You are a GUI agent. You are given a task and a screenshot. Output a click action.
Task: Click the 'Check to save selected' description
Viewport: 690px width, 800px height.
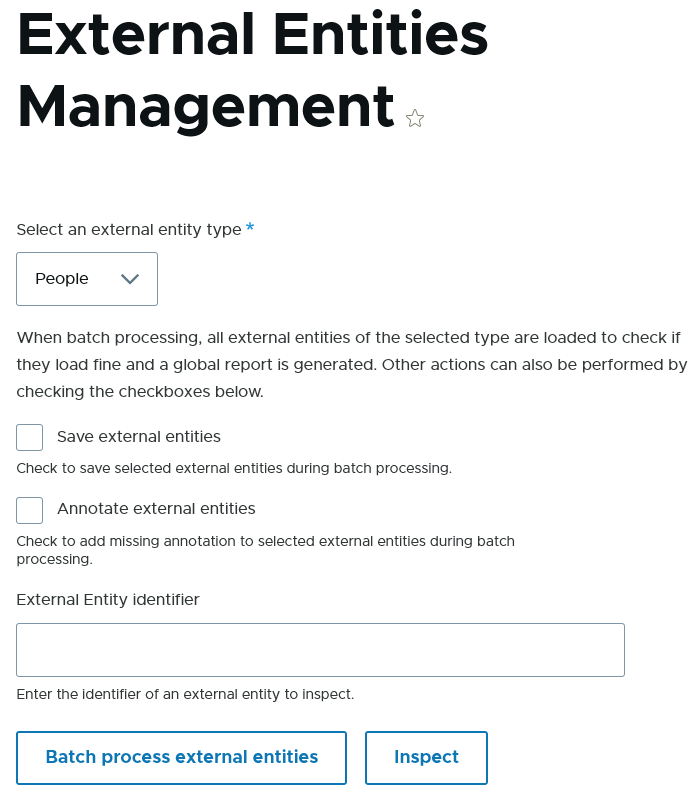(234, 468)
